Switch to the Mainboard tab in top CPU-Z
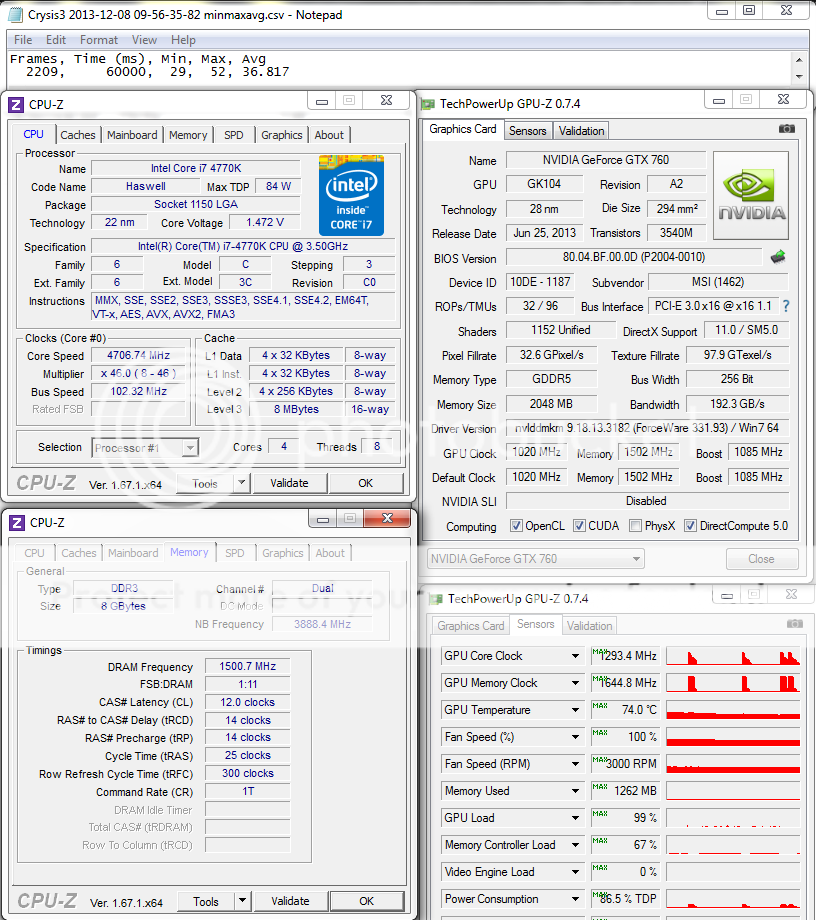Viewport: 816px width, 920px height. click(x=132, y=135)
